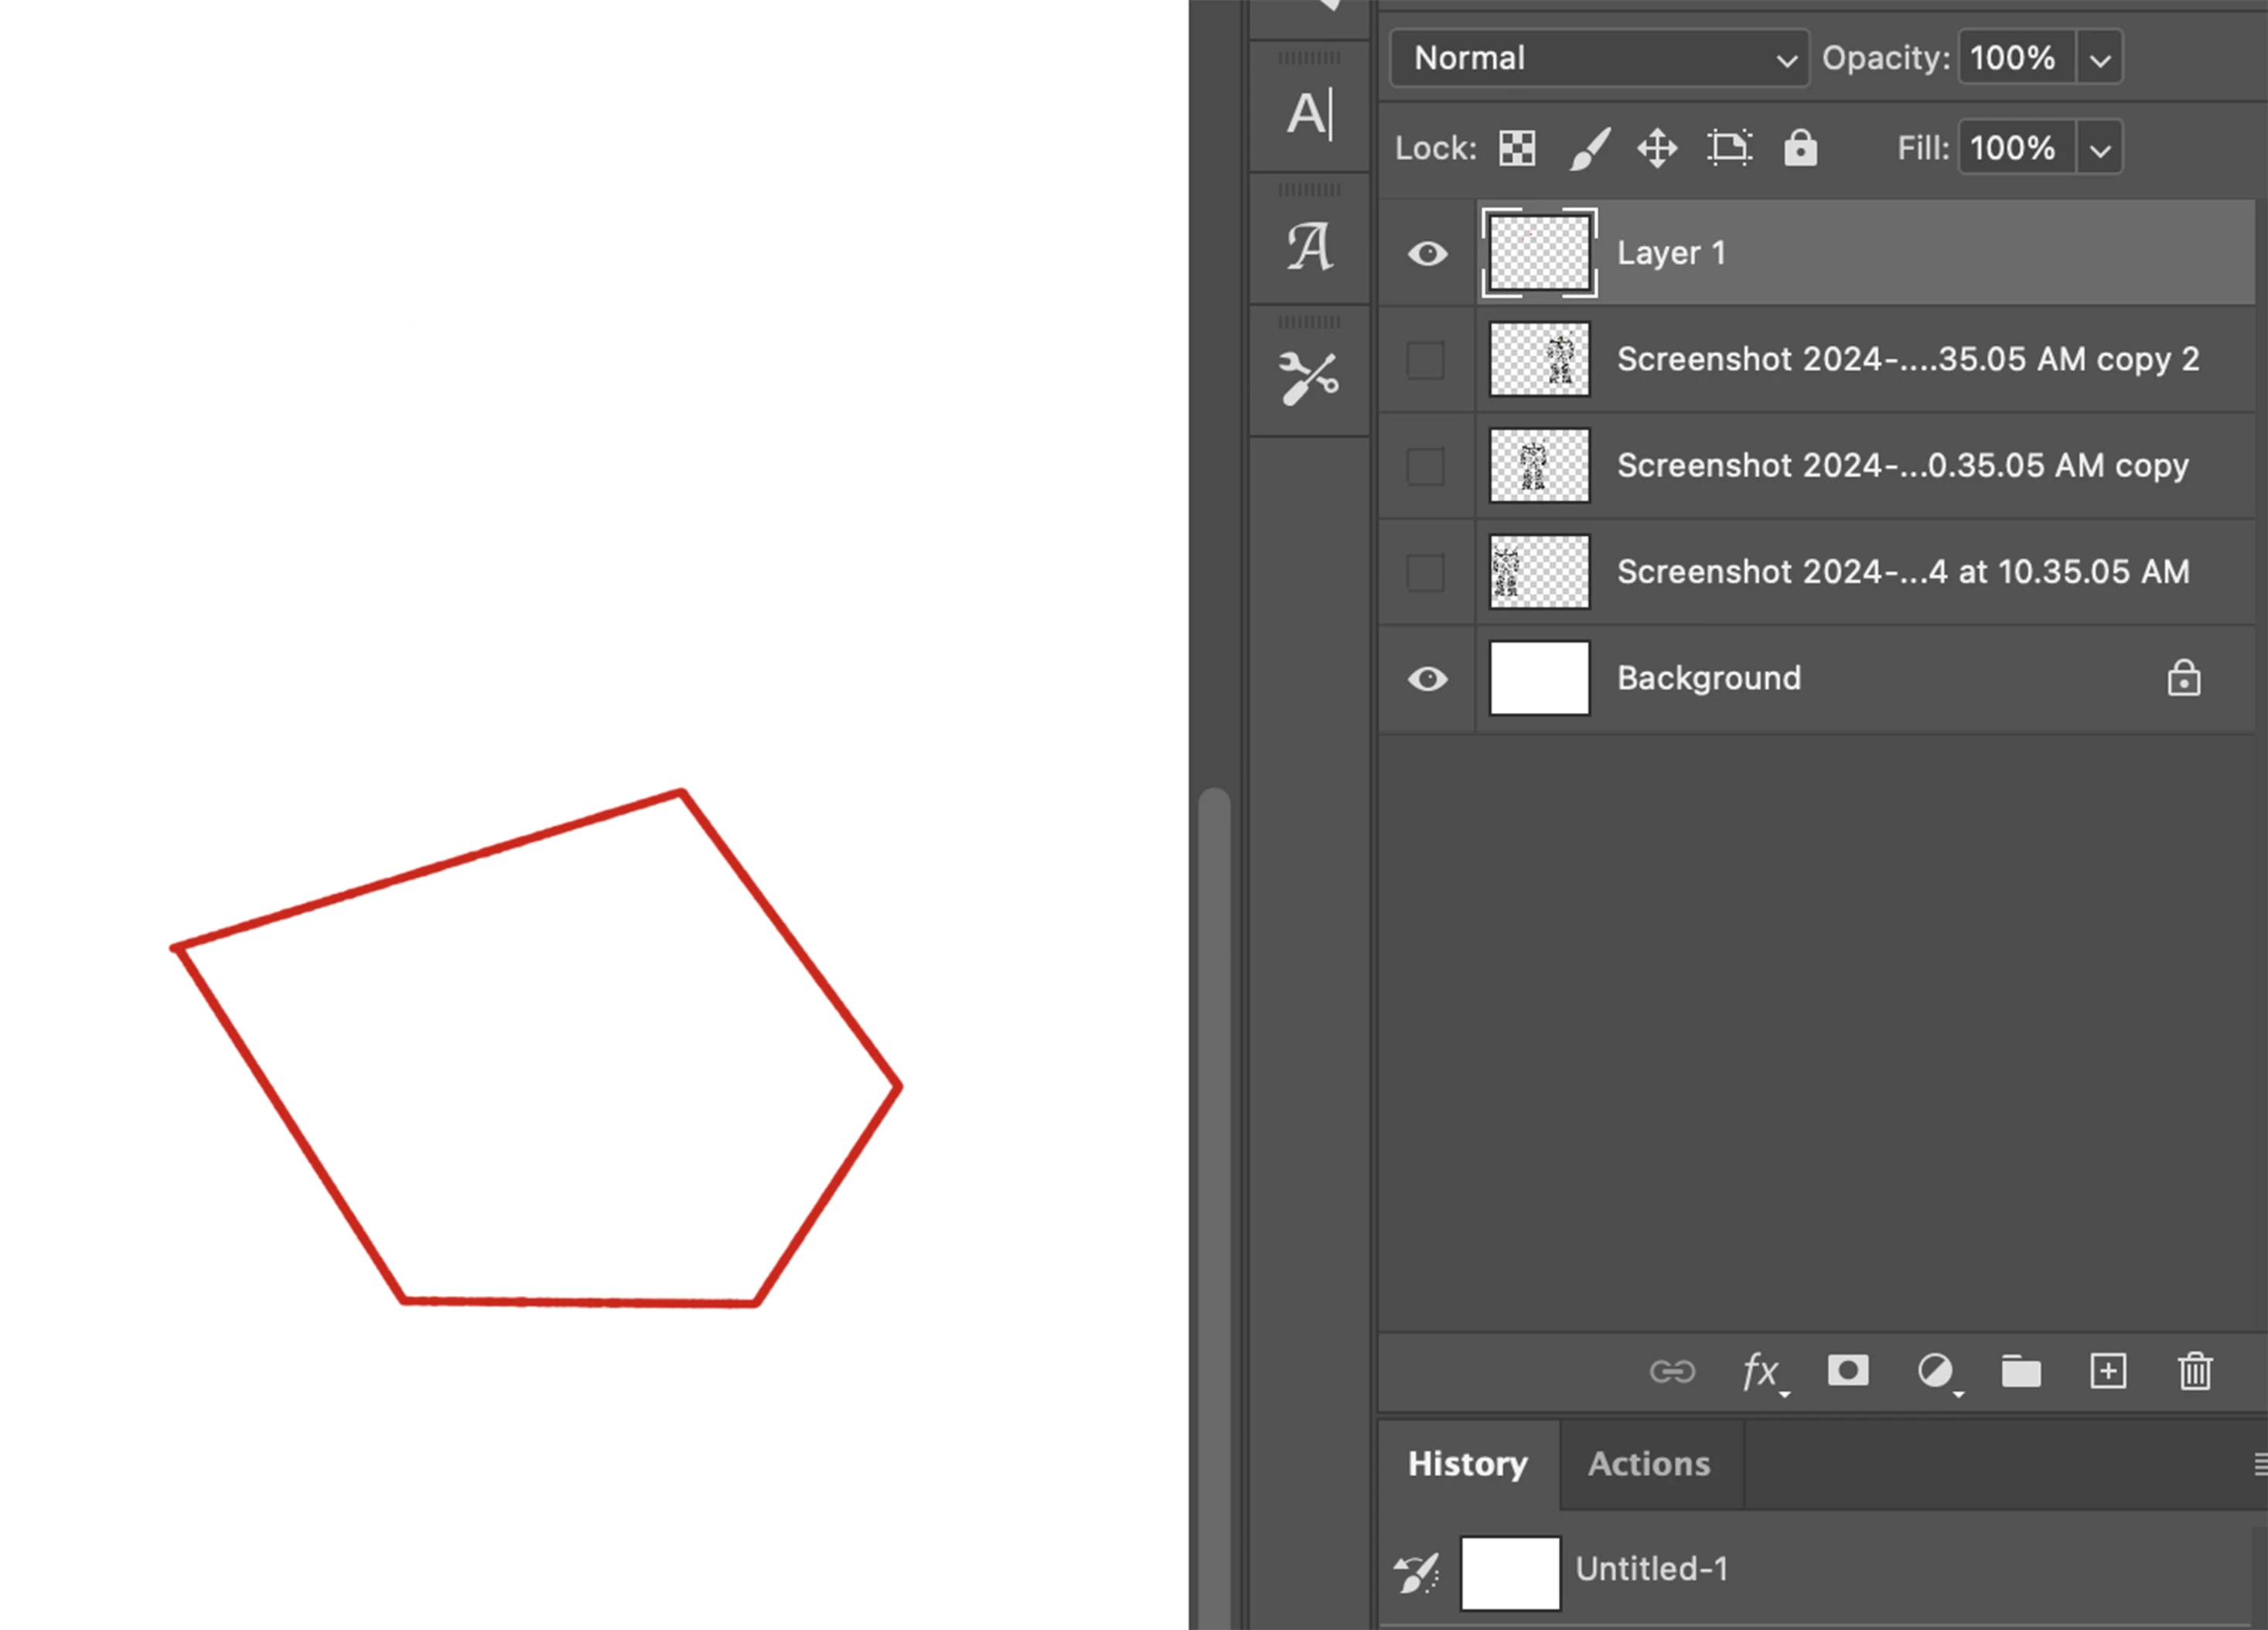Select the History tab
2268x1630 pixels.
tap(1467, 1464)
